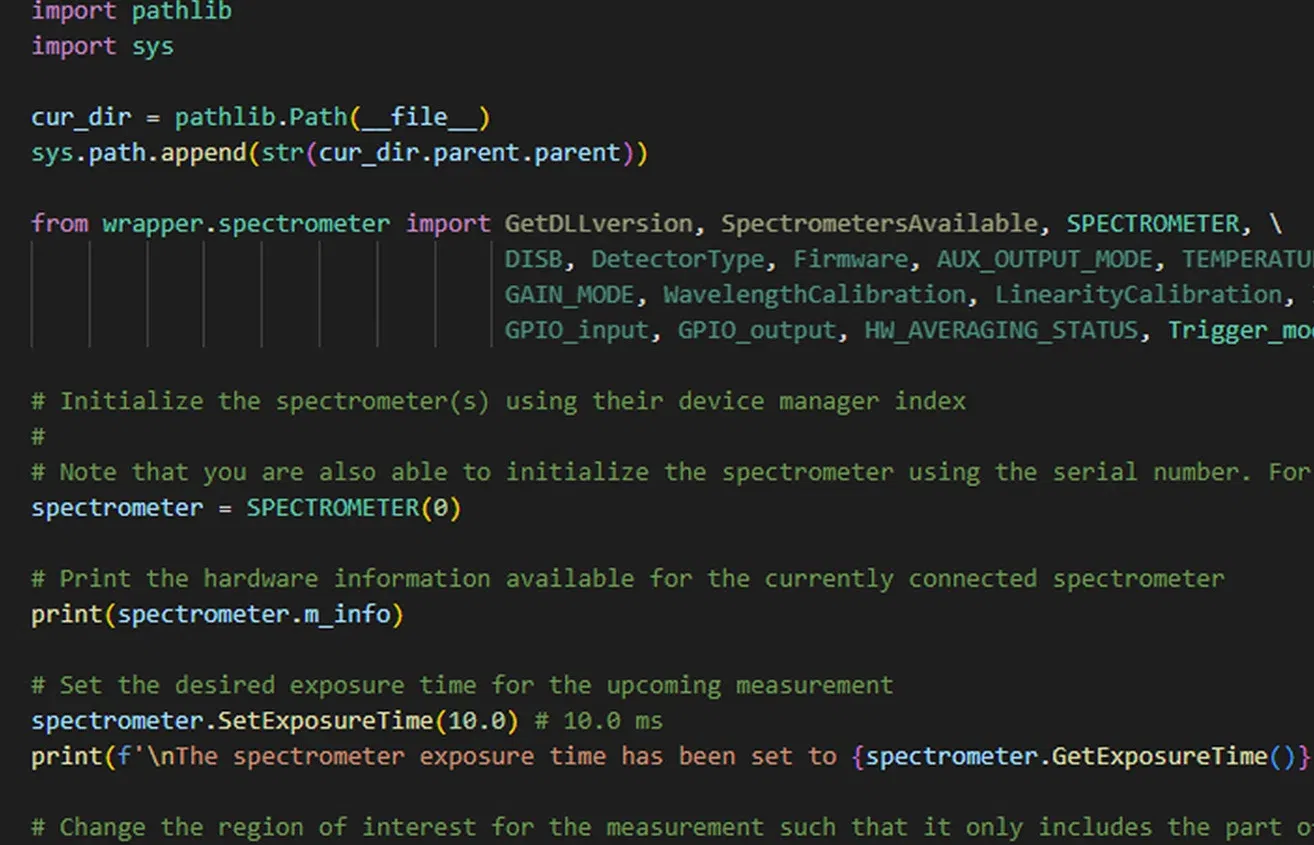
Task: Click the cur_dir variable name
Action: click(80, 117)
